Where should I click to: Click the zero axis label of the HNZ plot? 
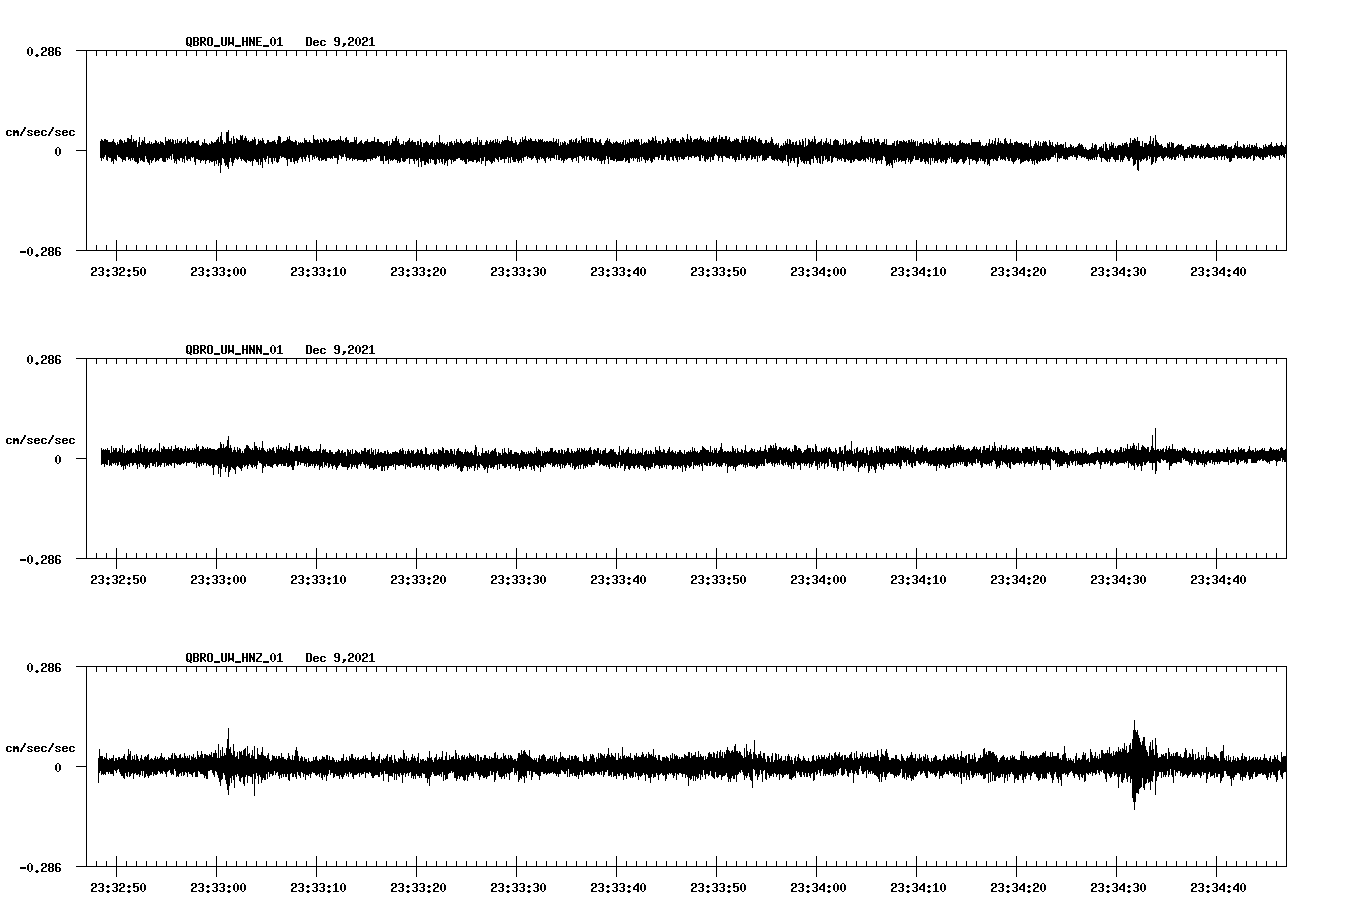[x=58, y=767]
